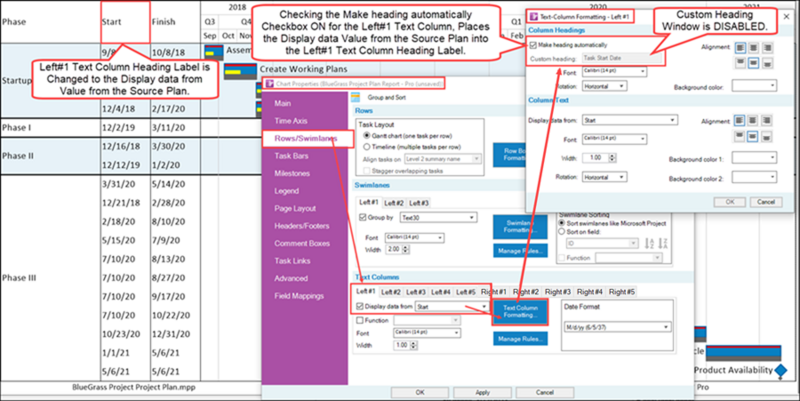This screenshot has height=401, width=800.
Task: Open Task Bars in sidebar
Action: pyautogui.click(x=291, y=156)
